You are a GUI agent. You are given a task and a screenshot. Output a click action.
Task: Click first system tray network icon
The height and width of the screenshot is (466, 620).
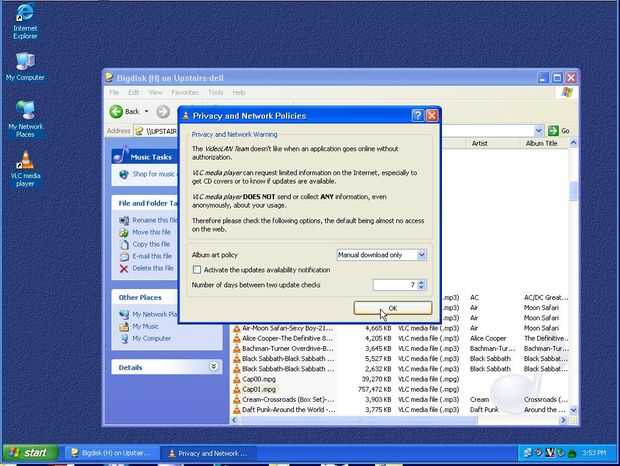(527, 453)
